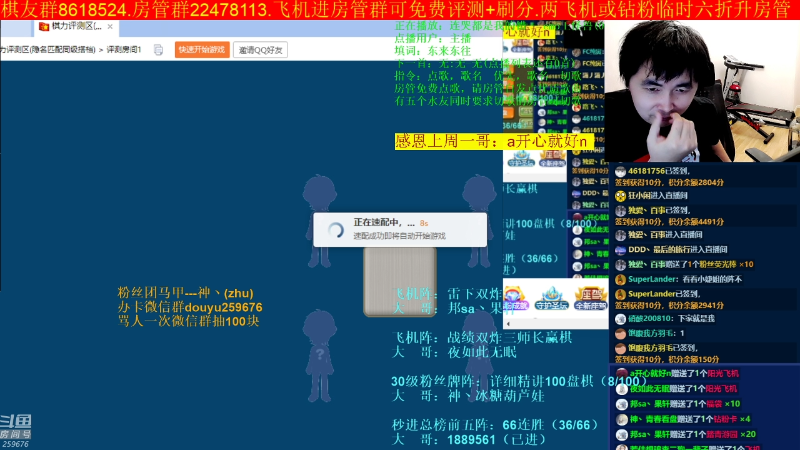This screenshot has height=450, width=800.
Task: Click avatar beside SuperLander已签到
Action: pyautogui.click(x=620, y=294)
